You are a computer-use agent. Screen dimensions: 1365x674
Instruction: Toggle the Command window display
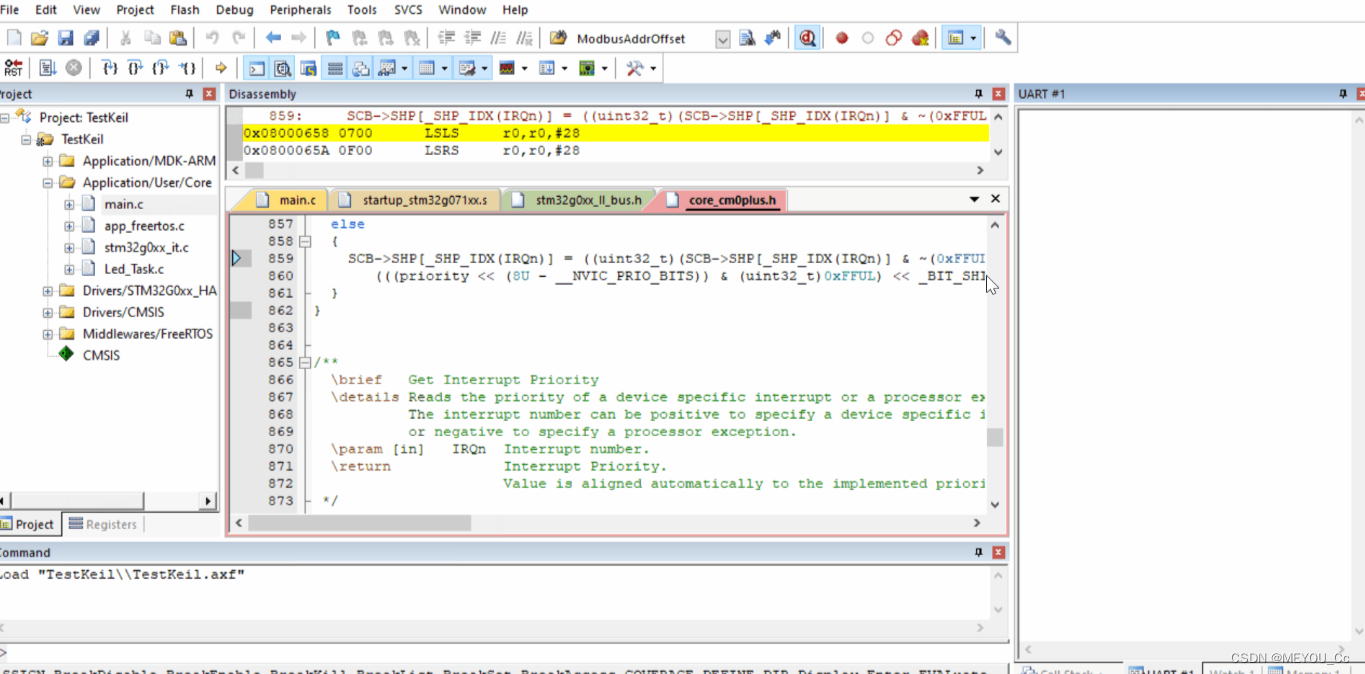point(257,68)
